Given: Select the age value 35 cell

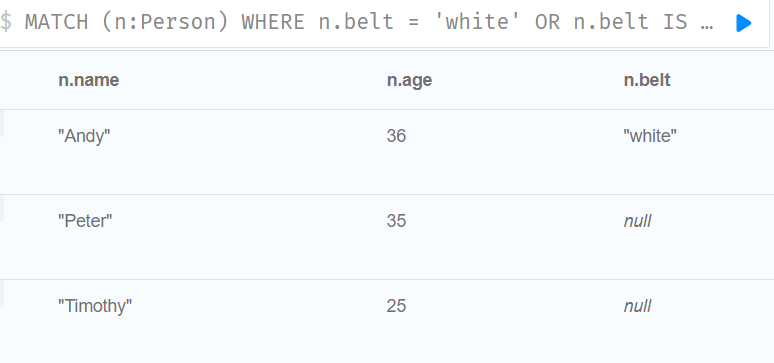Looking at the screenshot, I should coord(396,221).
